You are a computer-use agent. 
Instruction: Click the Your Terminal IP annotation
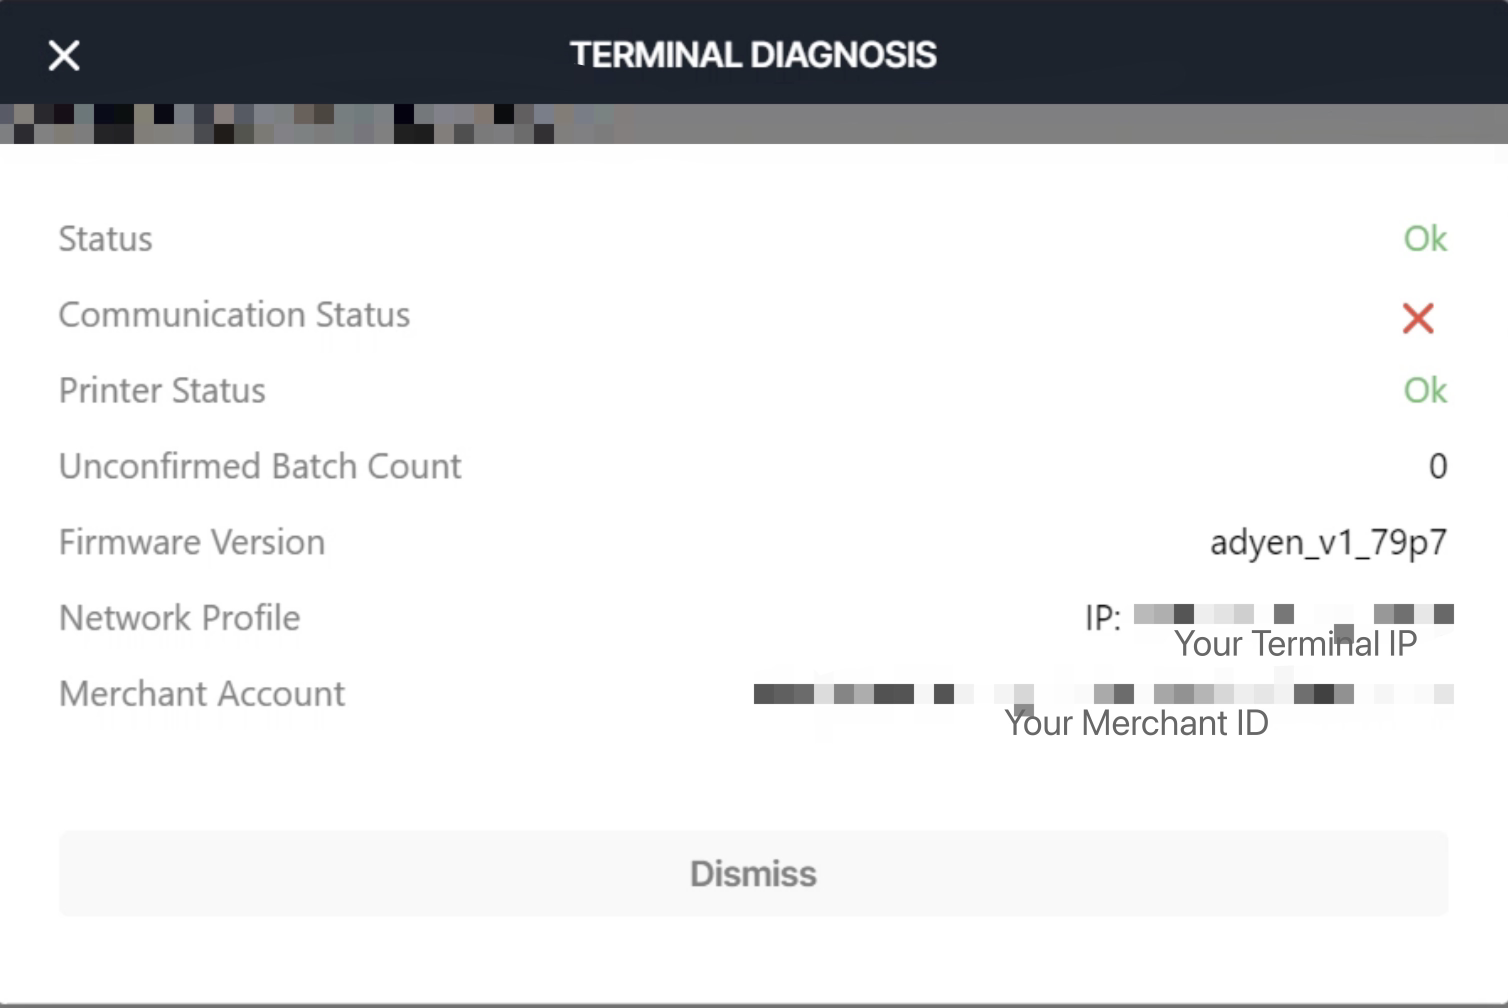tap(1295, 645)
